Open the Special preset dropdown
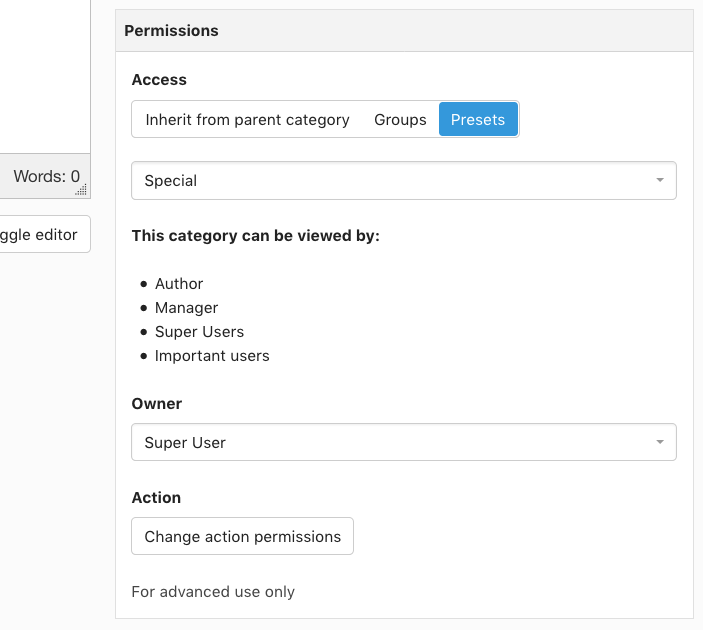The image size is (703, 630). tap(403, 181)
